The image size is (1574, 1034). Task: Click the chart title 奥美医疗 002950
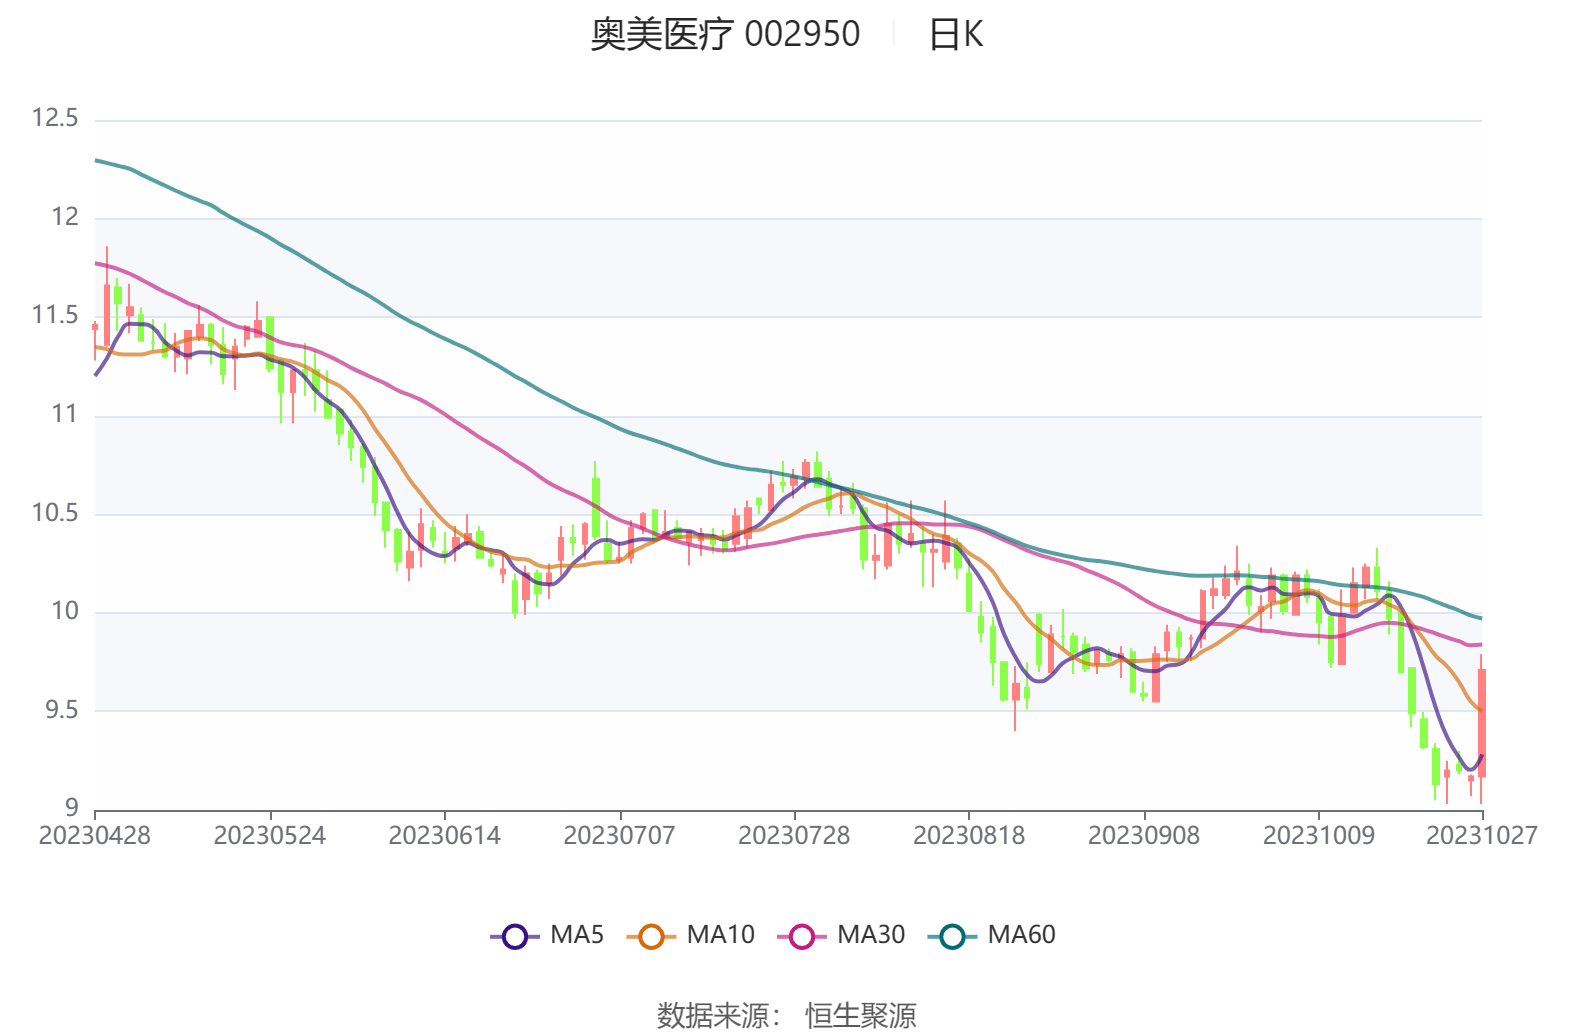click(x=724, y=35)
